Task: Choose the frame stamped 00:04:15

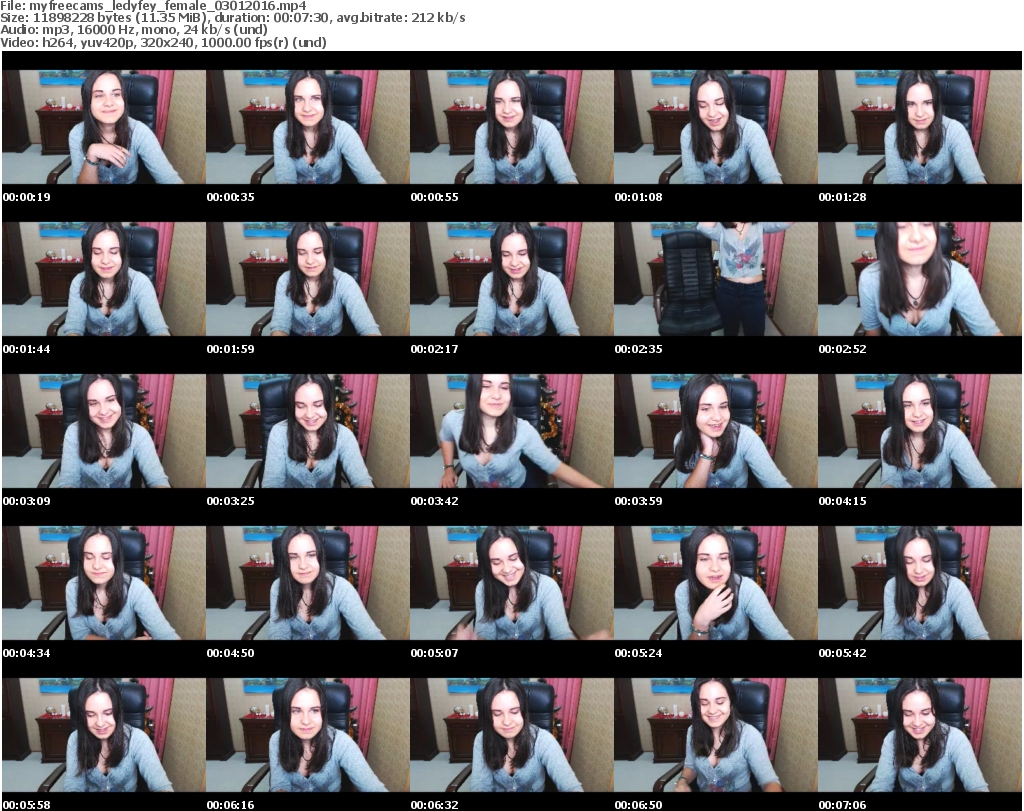Action: pos(920,431)
